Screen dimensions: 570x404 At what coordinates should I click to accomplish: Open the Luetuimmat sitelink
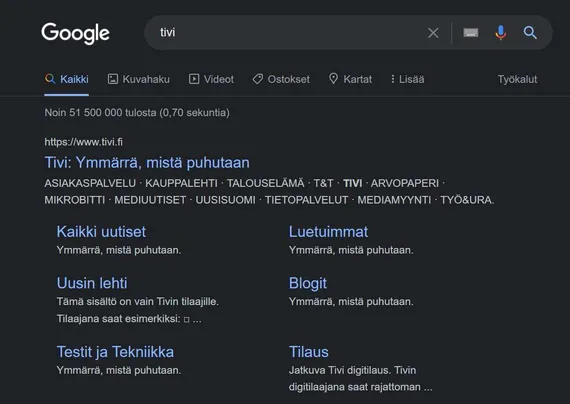click(328, 232)
